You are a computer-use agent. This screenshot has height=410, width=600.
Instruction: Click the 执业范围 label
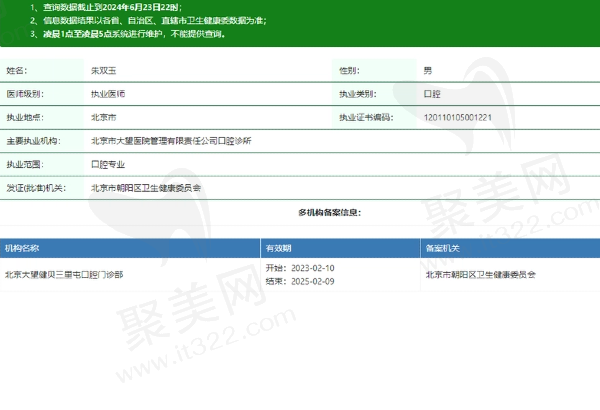coord(25,165)
